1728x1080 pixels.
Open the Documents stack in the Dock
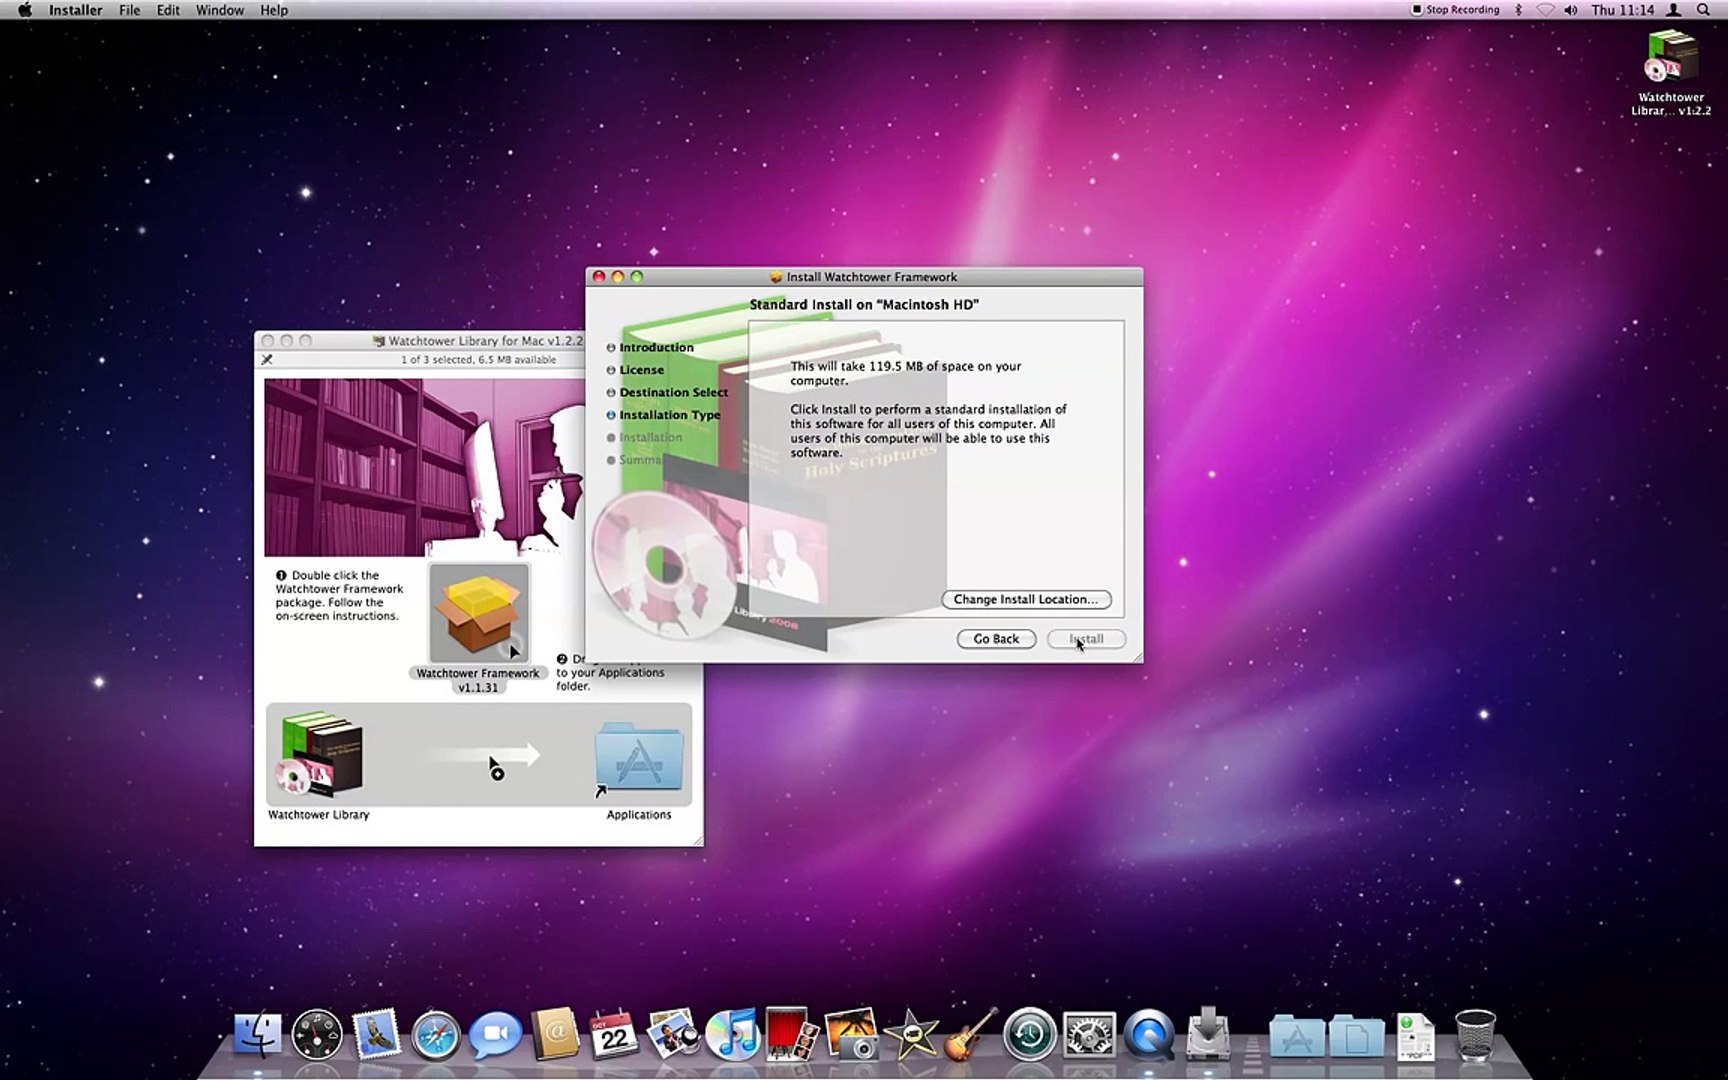click(1356, 1037)
